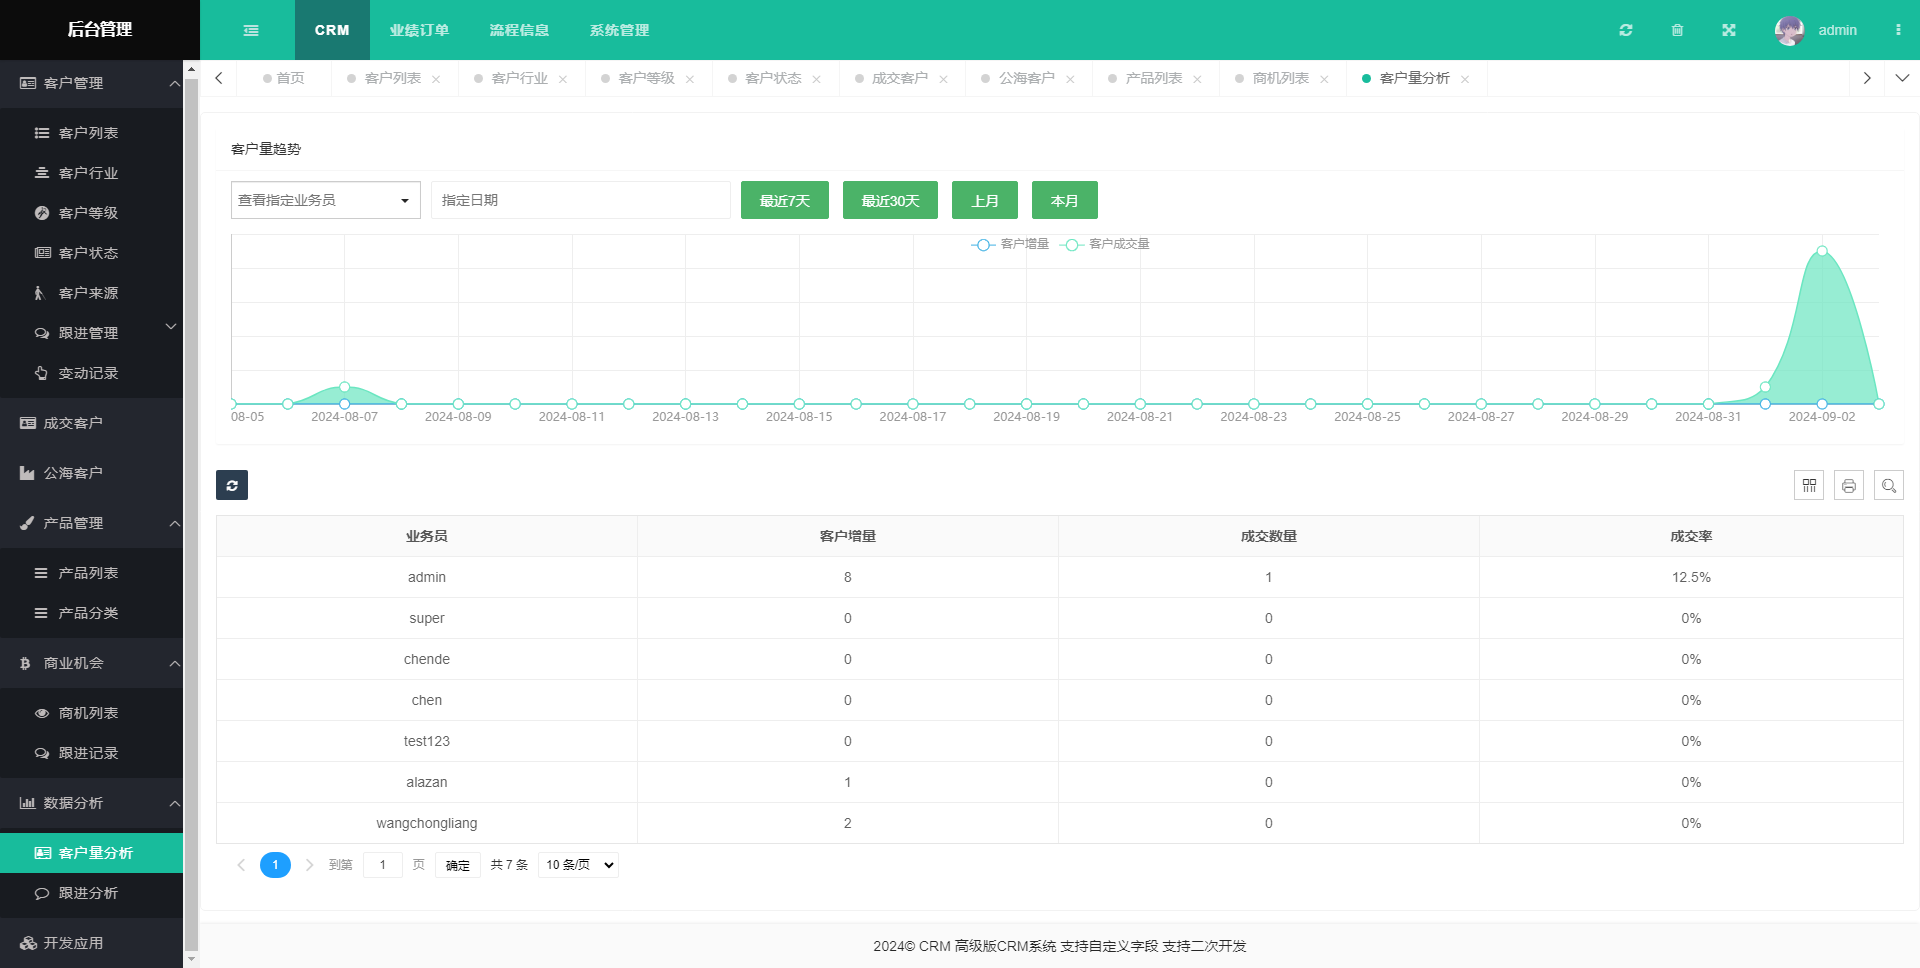Close the 客户列表 tab
Viewport: 1920px width, 968px height.
pyautogui.click(x=436, y=79)
